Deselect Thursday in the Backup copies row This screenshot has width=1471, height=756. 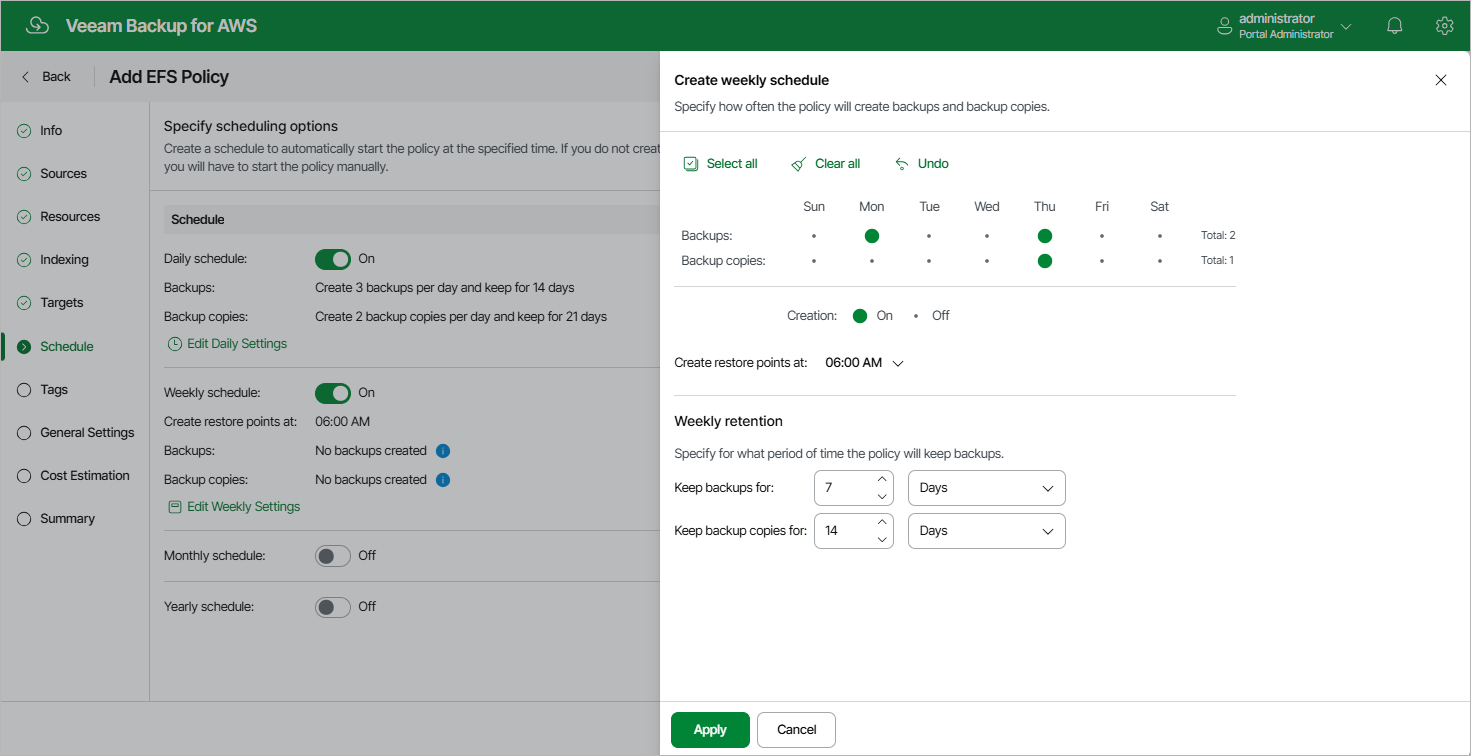[1045, 261]
